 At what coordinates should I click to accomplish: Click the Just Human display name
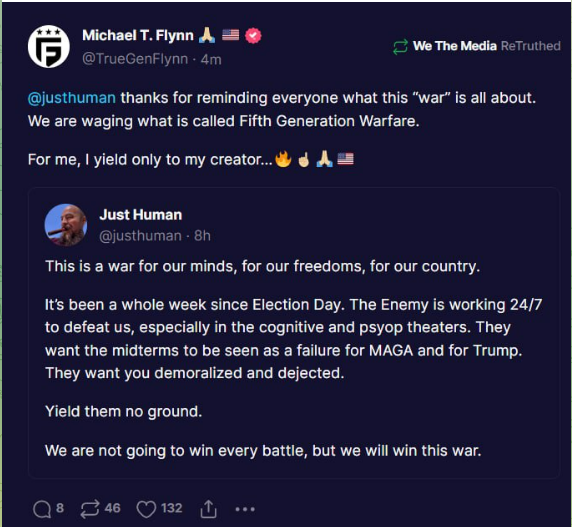[140, 215]
